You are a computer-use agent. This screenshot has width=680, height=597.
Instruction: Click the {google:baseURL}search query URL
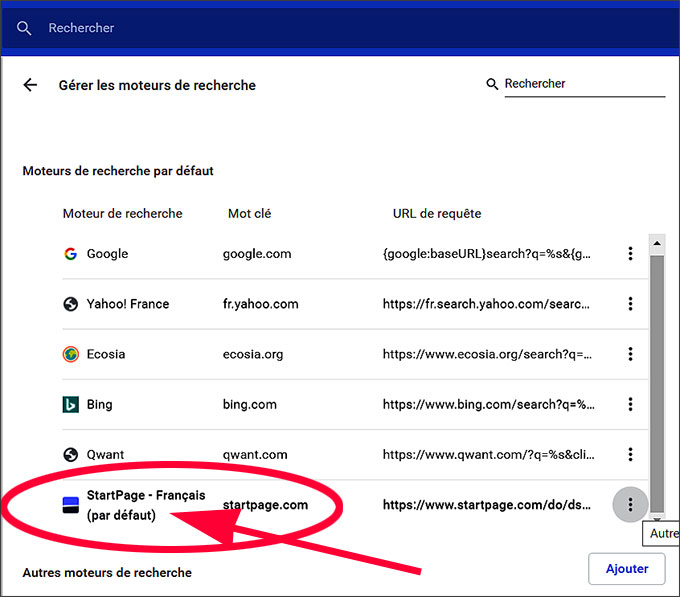pos(487,254)
